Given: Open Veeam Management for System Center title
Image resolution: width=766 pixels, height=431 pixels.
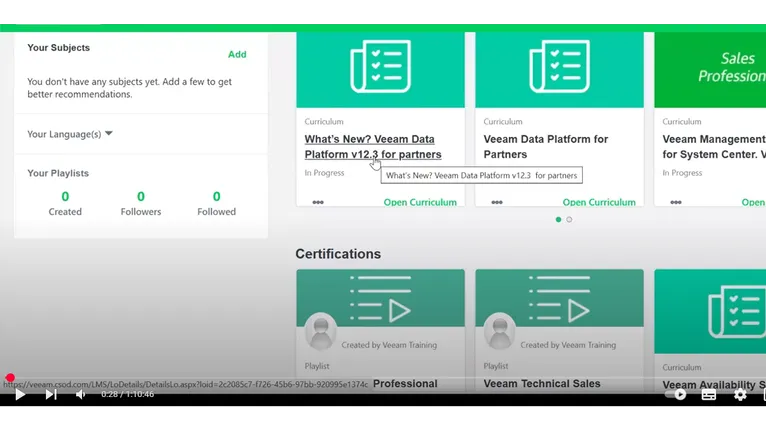Looking at the screenshot, I should [714, 147].
